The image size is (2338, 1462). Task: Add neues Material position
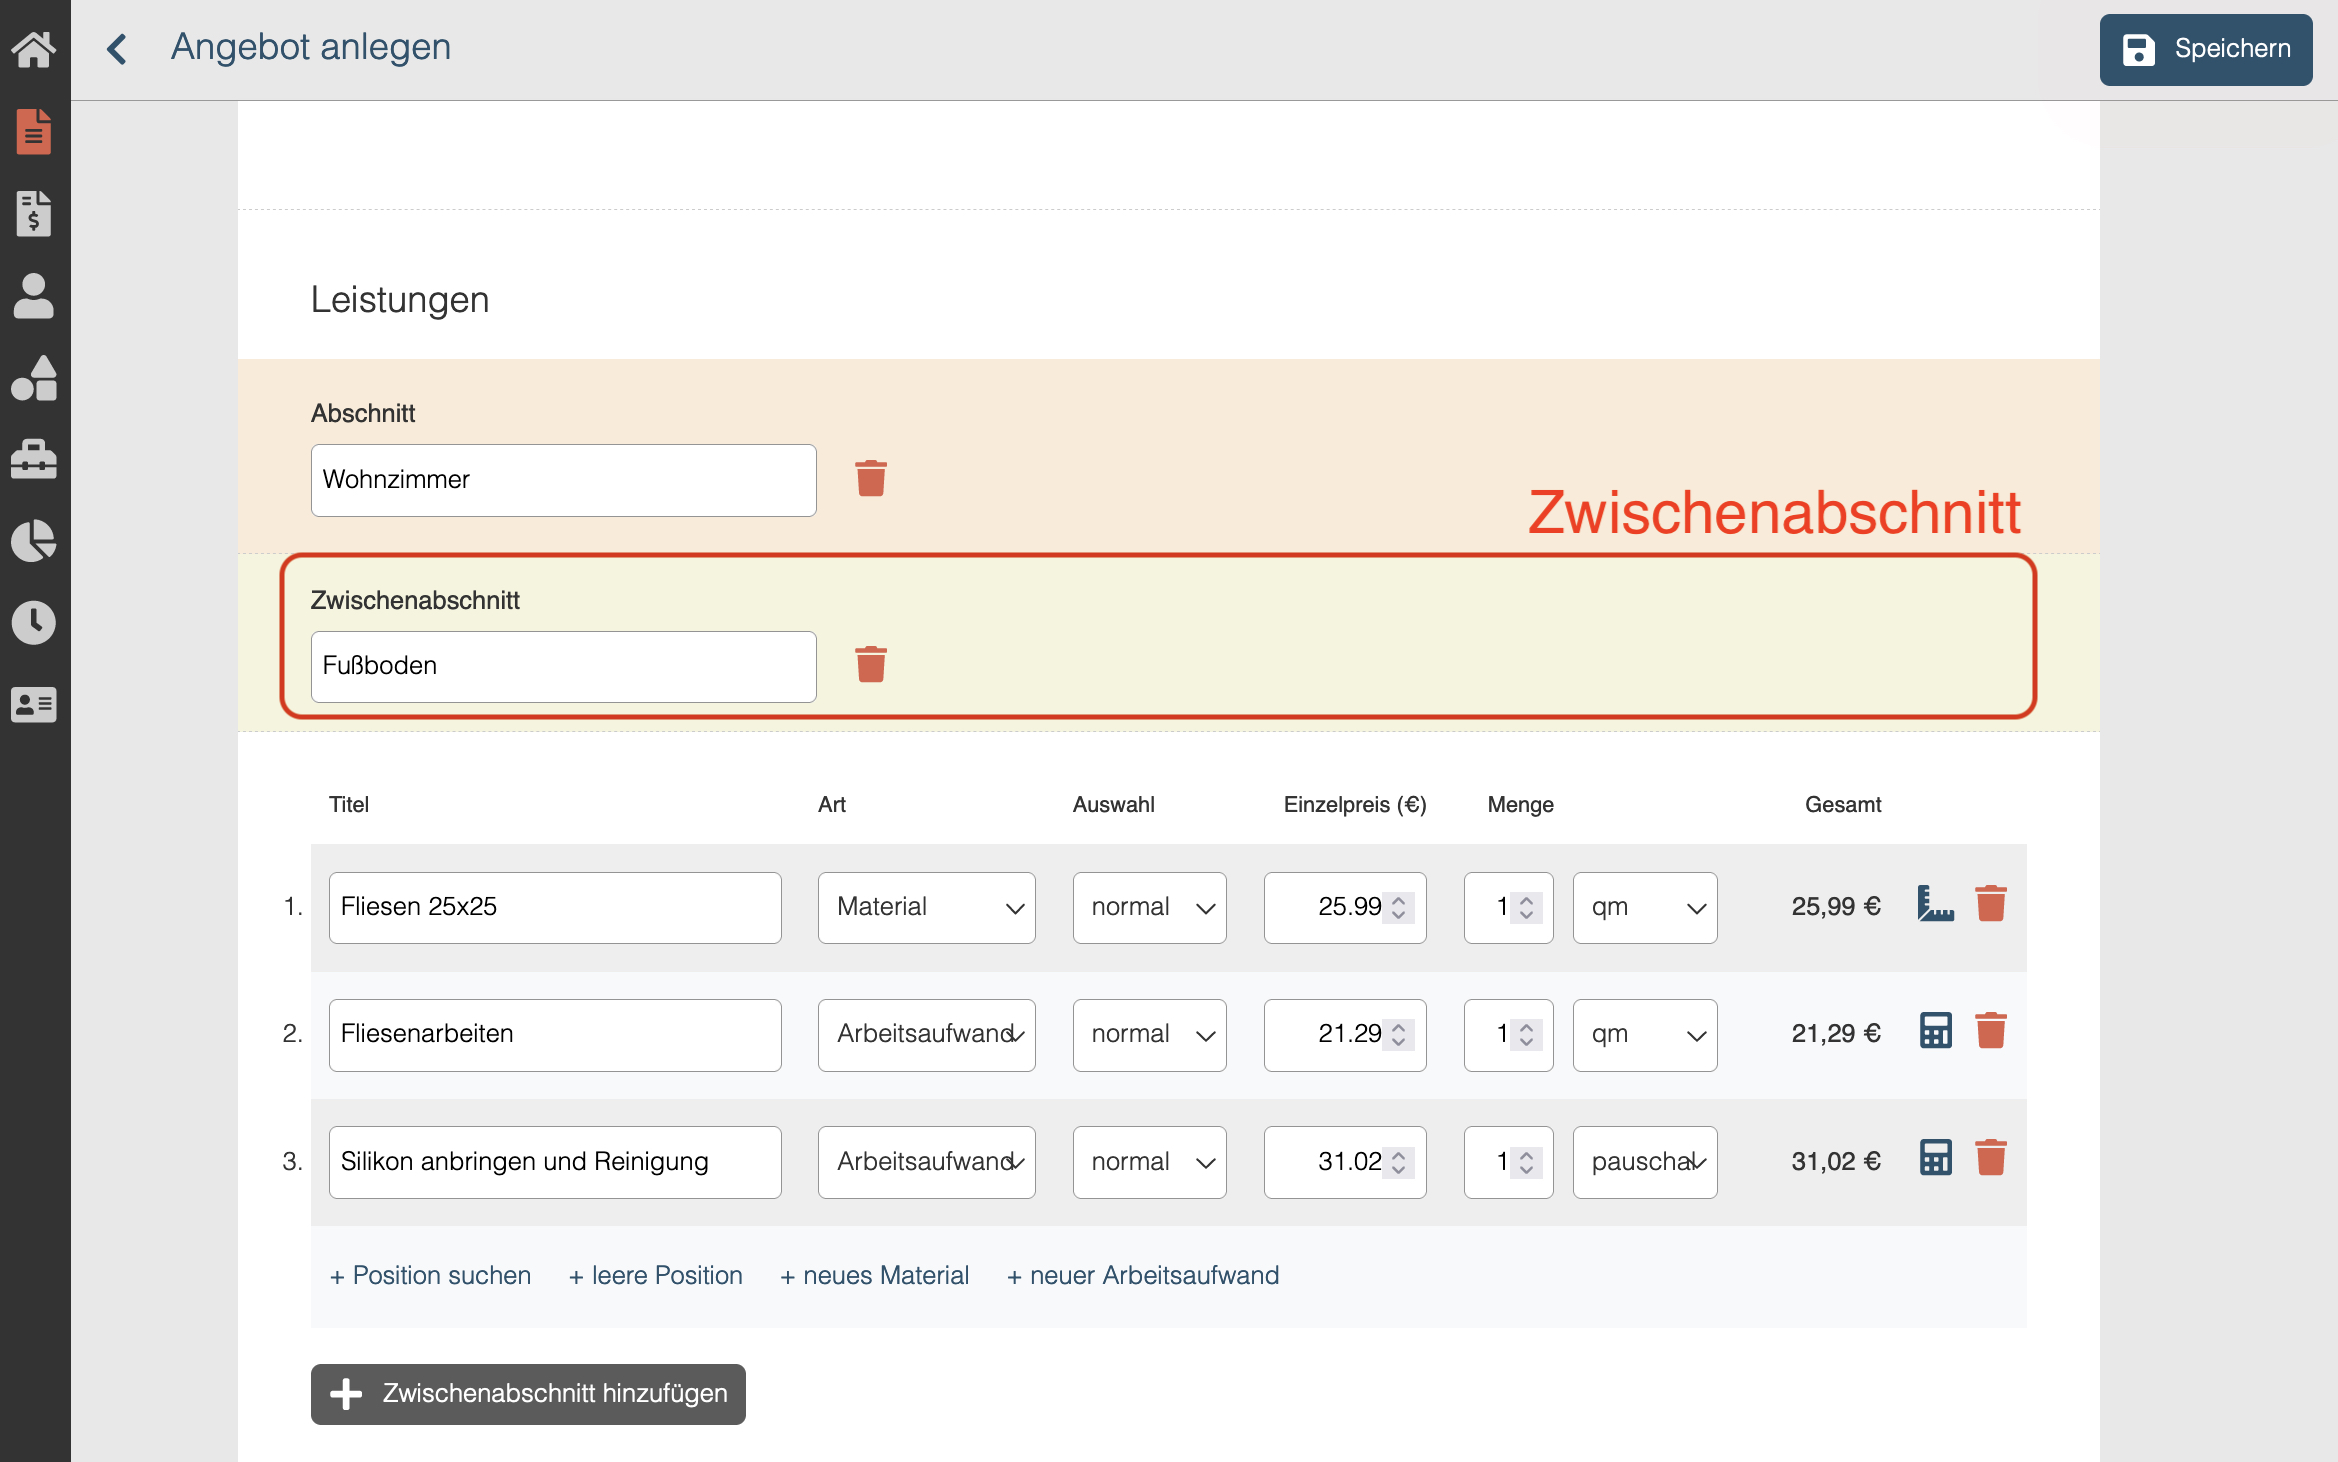coord(874,1275)
